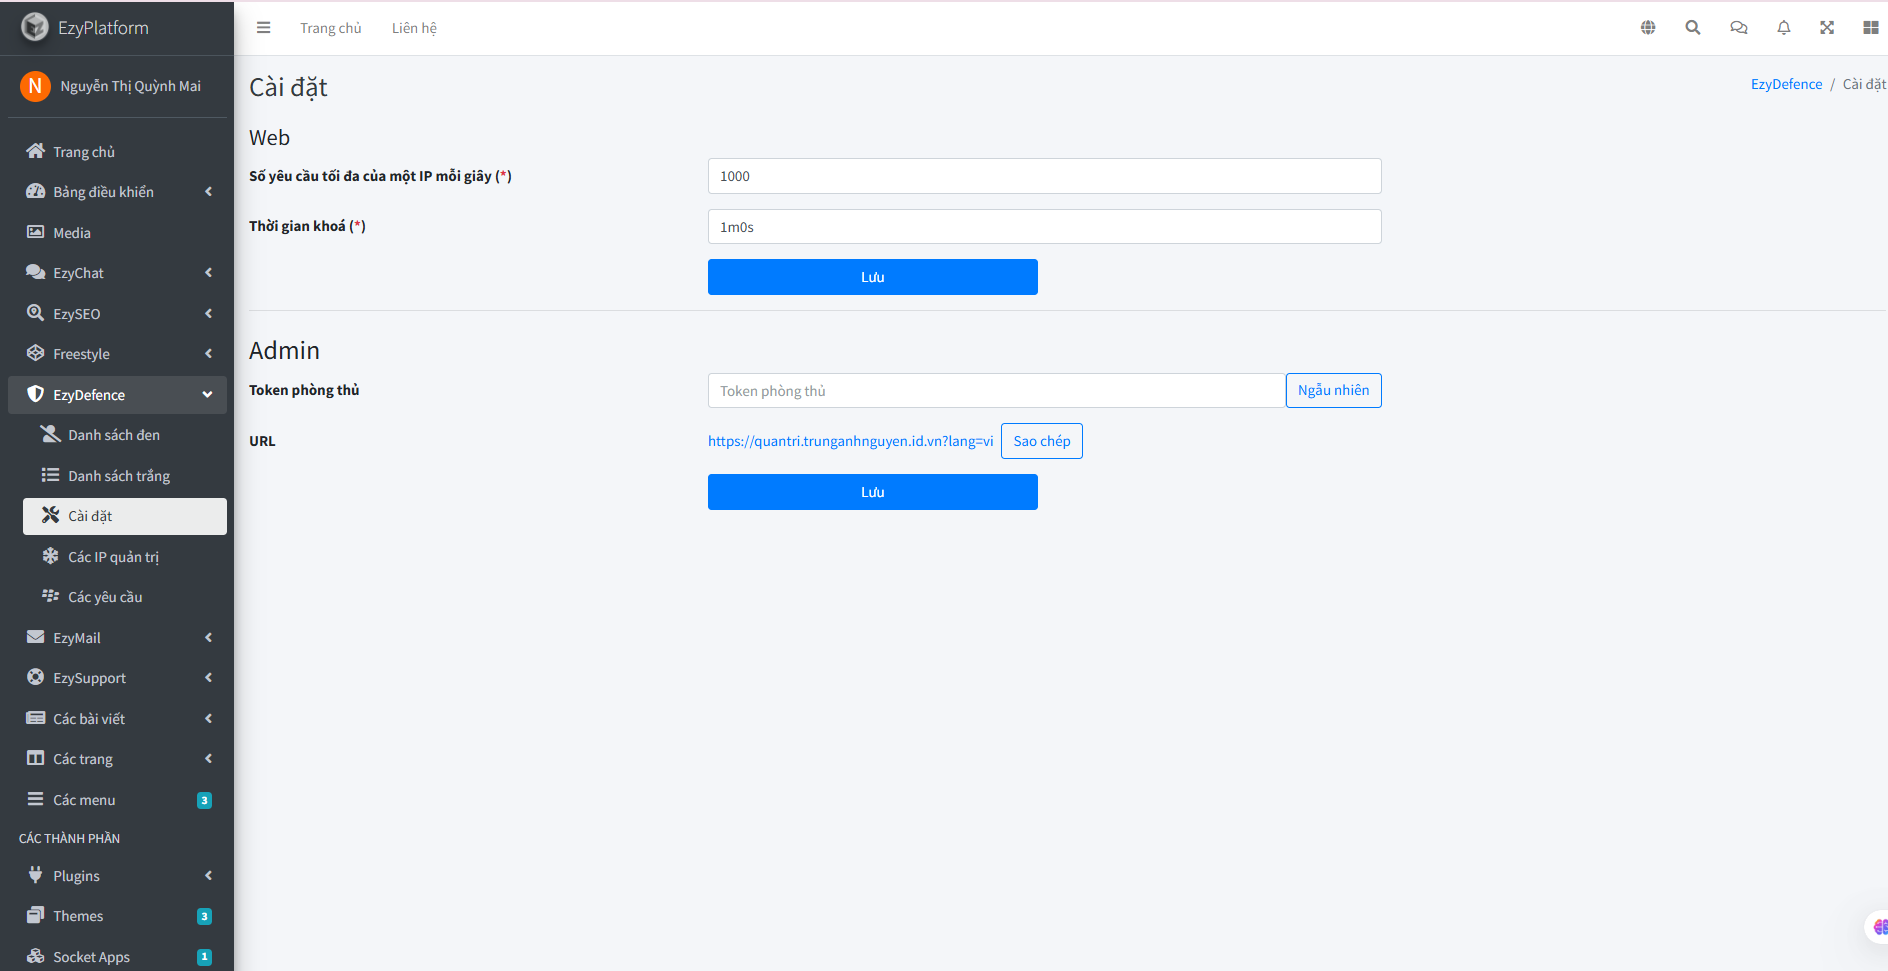The width and height of the screenshot is (1888, 971).
Task: Select the EzyDefence shield icon in sidebar
Action: tap(35, 394)
